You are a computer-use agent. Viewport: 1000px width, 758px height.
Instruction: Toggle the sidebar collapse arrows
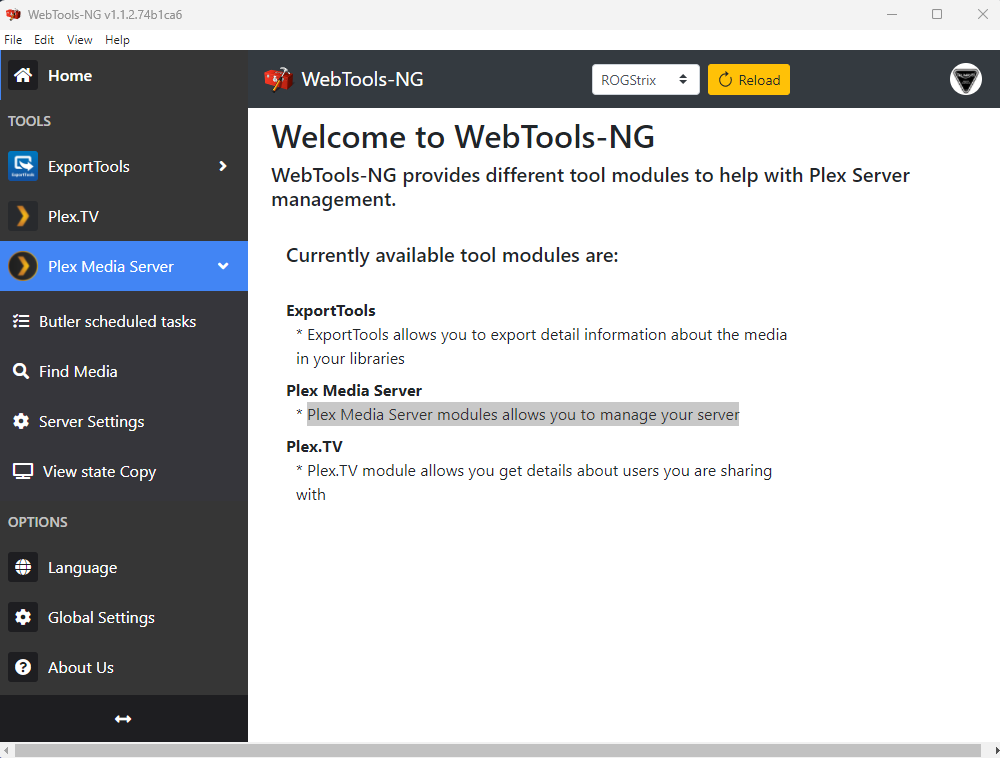pos(124,718)
